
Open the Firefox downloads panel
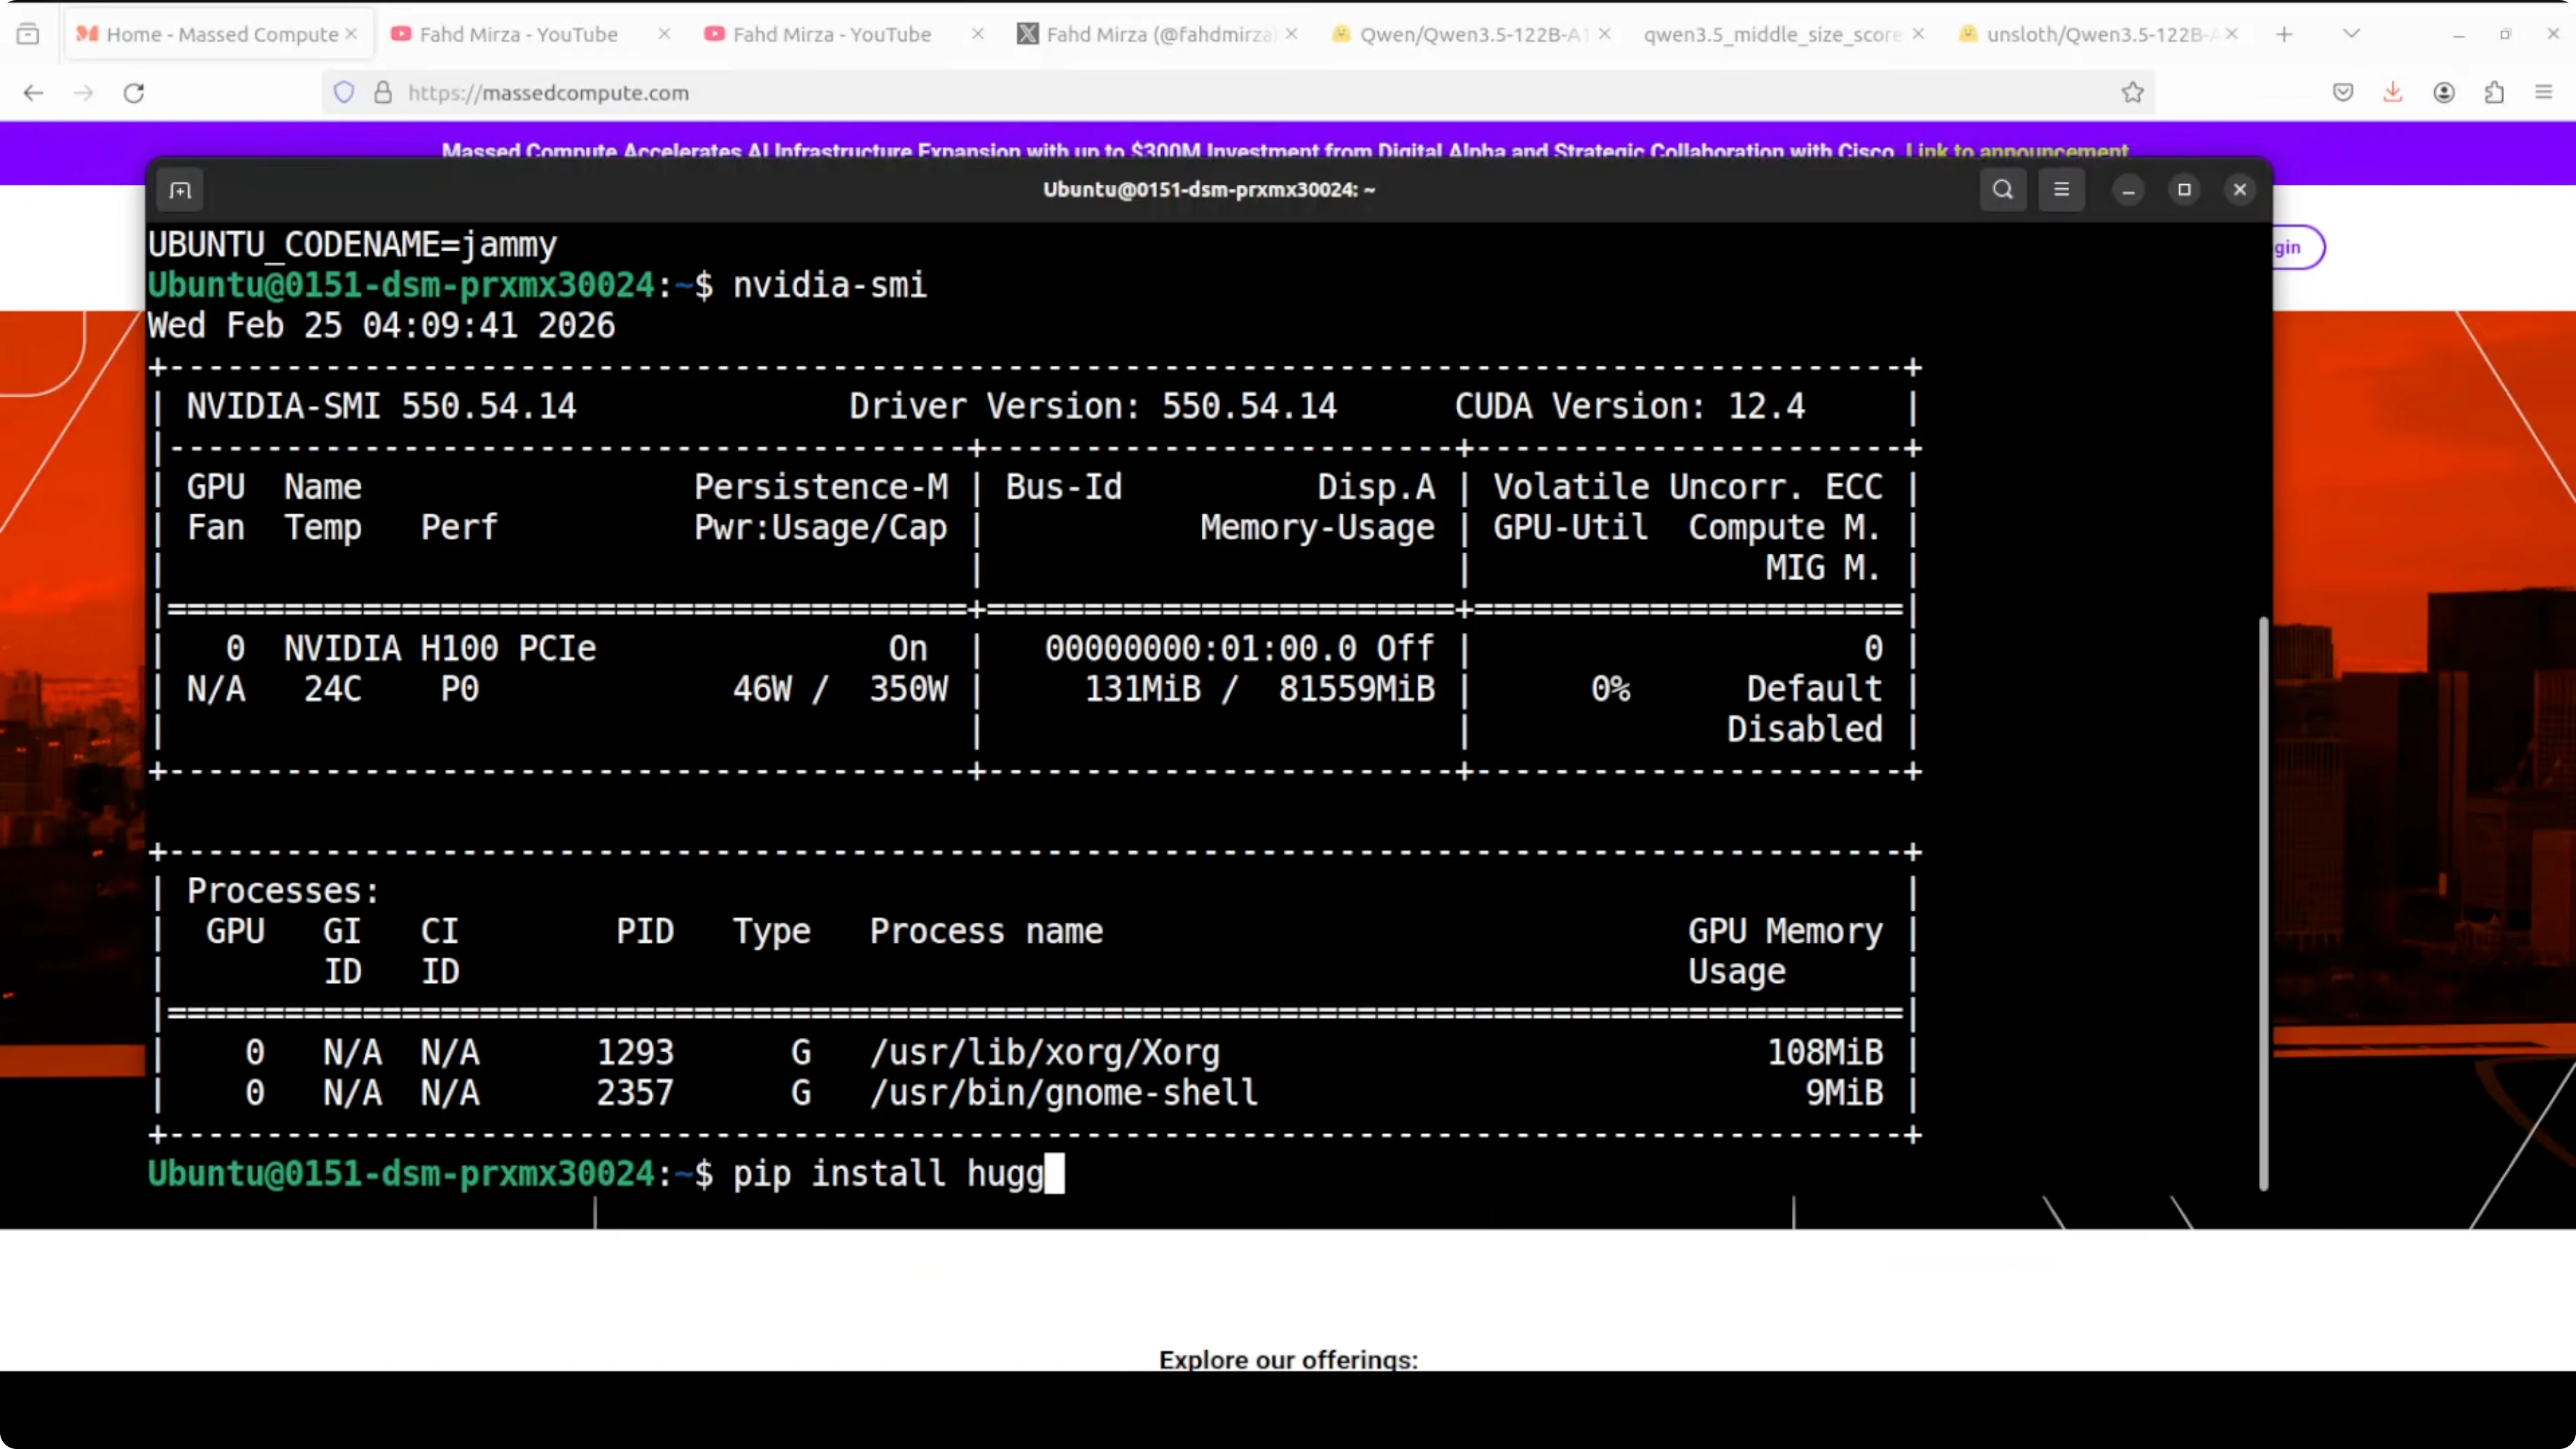2393,93
